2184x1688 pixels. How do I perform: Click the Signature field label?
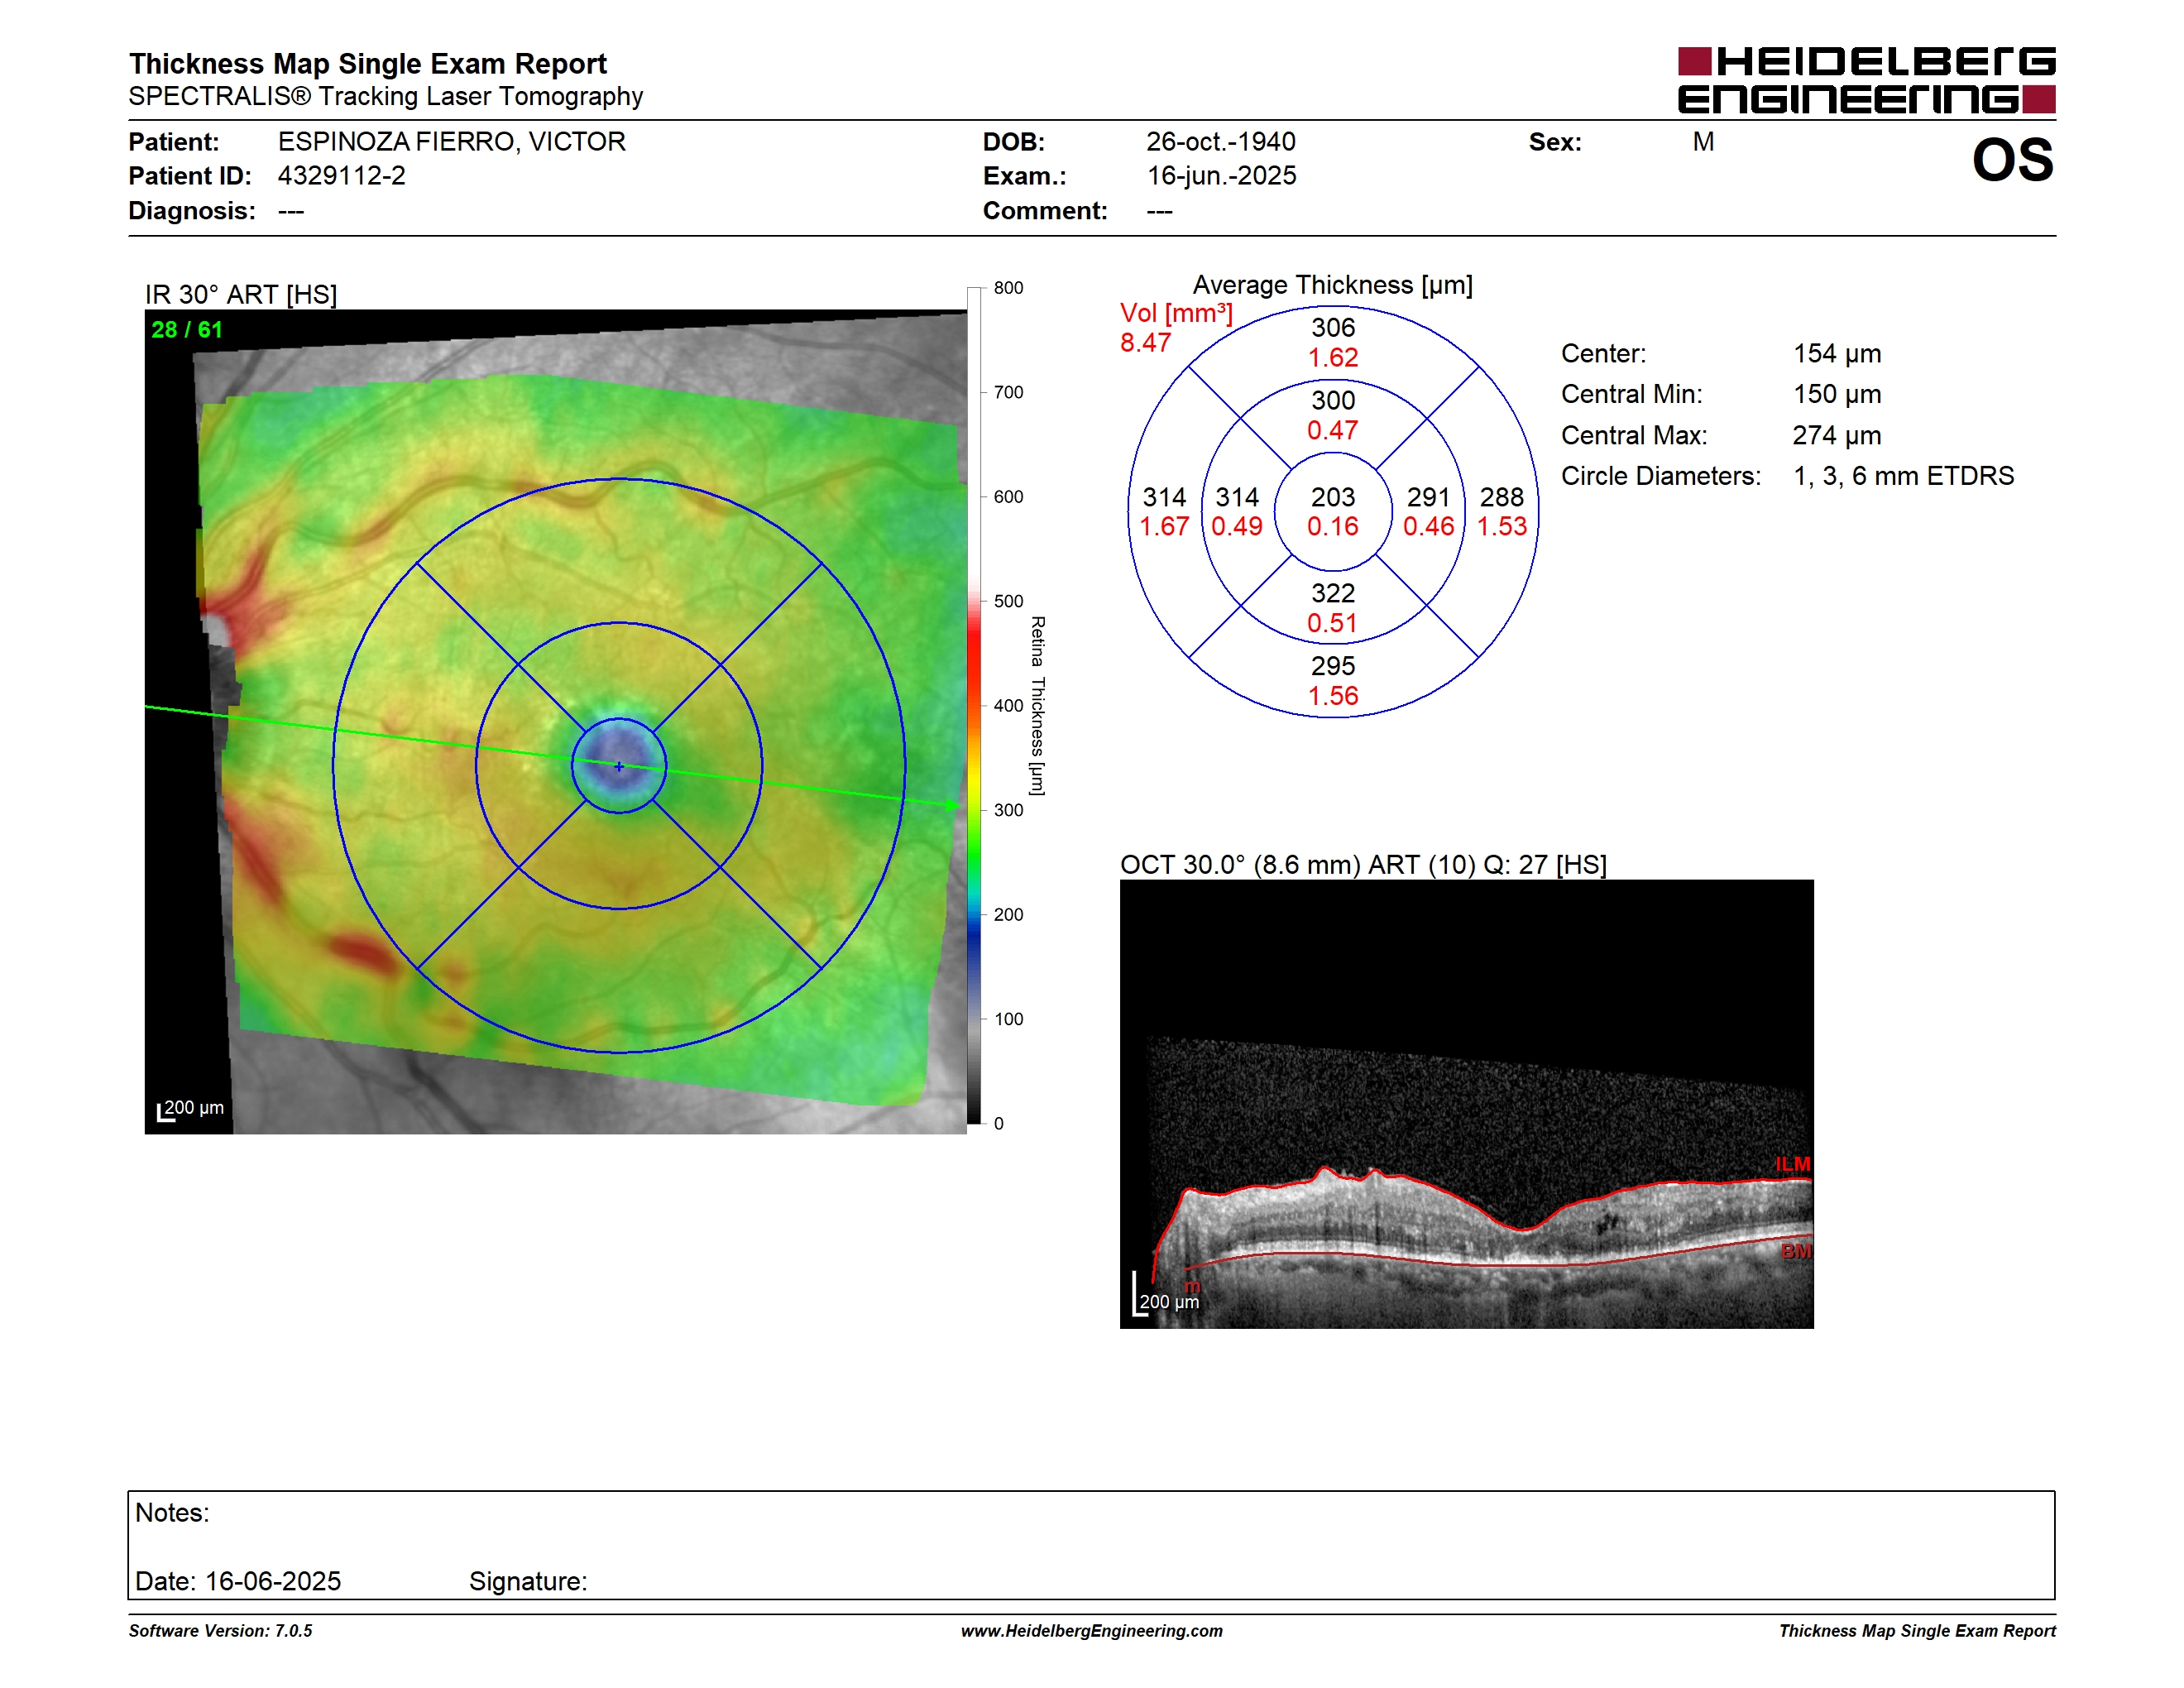click(528, 1581)
